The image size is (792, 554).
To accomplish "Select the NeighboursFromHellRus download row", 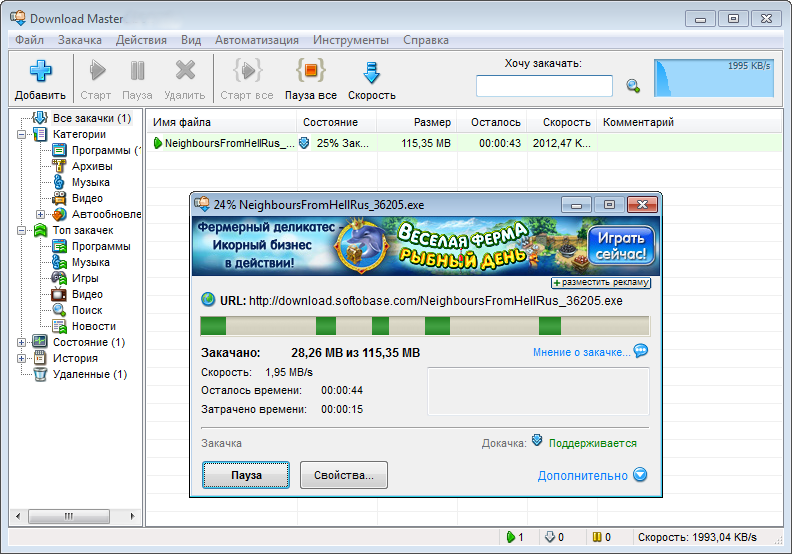I will pos(465,143).
